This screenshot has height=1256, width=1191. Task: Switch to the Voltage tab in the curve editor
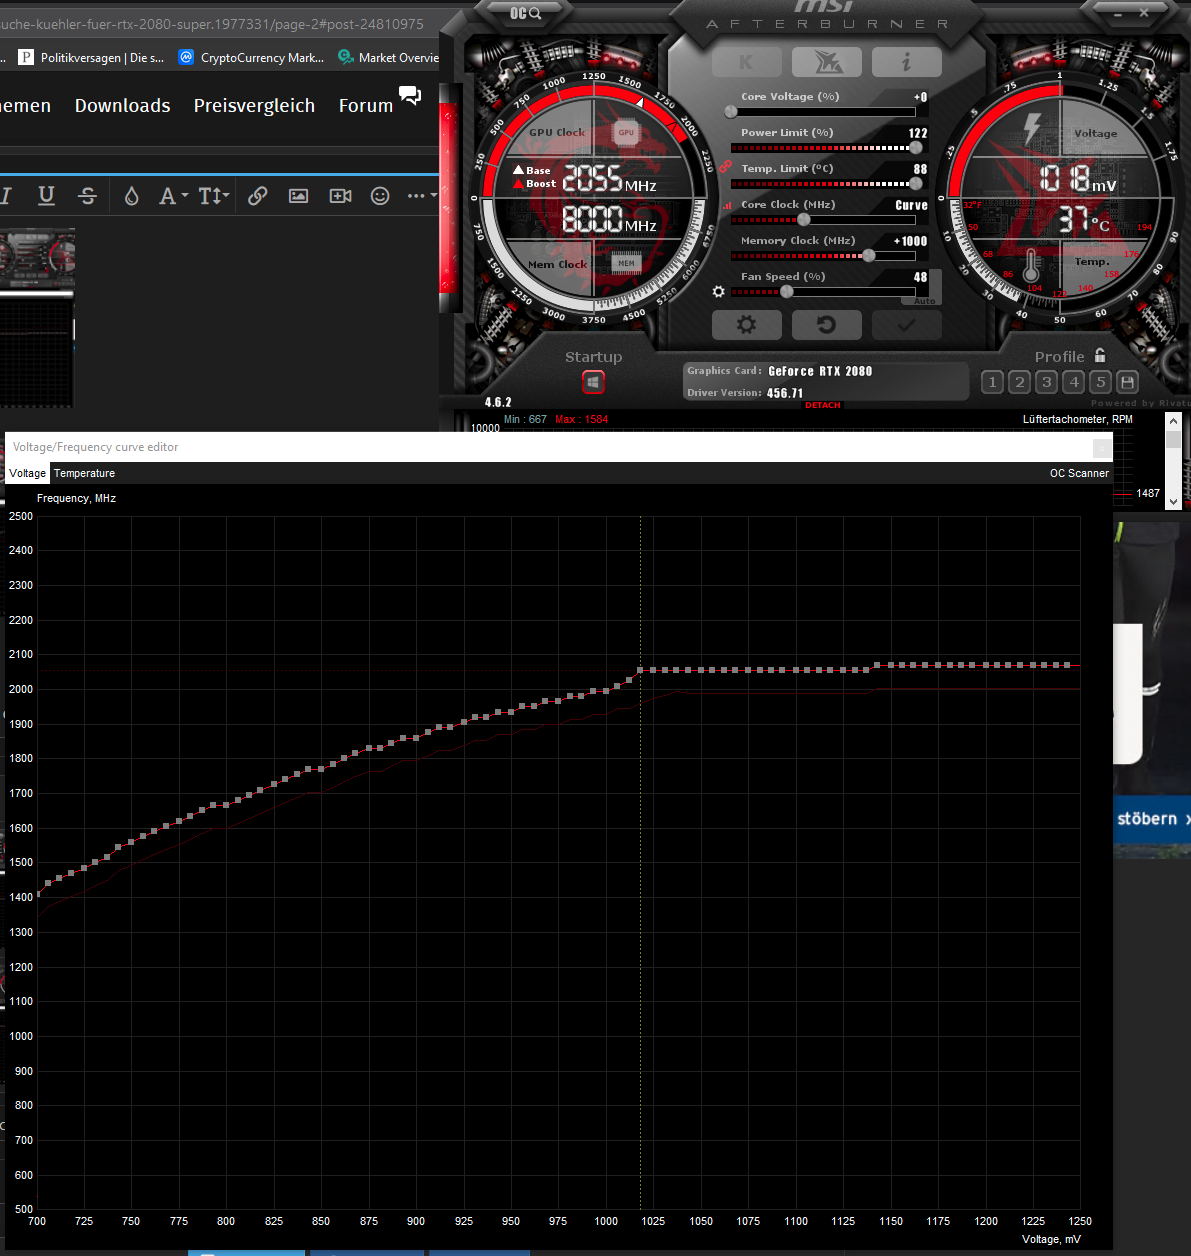point(27,473)
